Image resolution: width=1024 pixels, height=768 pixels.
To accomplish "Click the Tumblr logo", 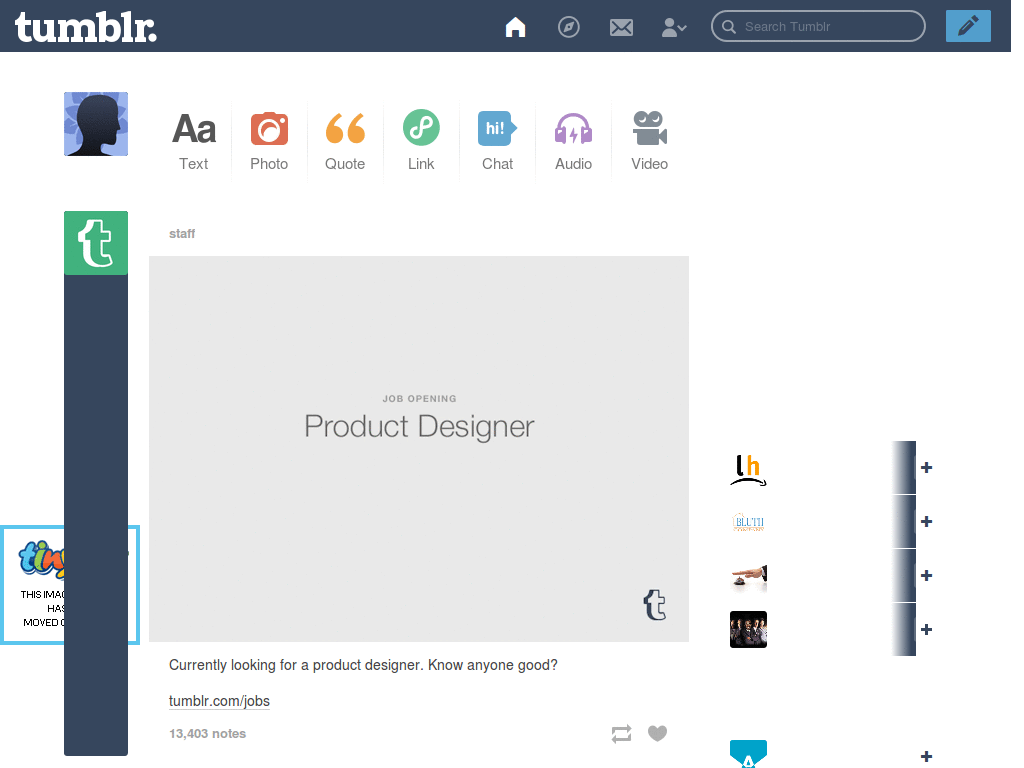I will pyautogui.click(x=86, y=28).
